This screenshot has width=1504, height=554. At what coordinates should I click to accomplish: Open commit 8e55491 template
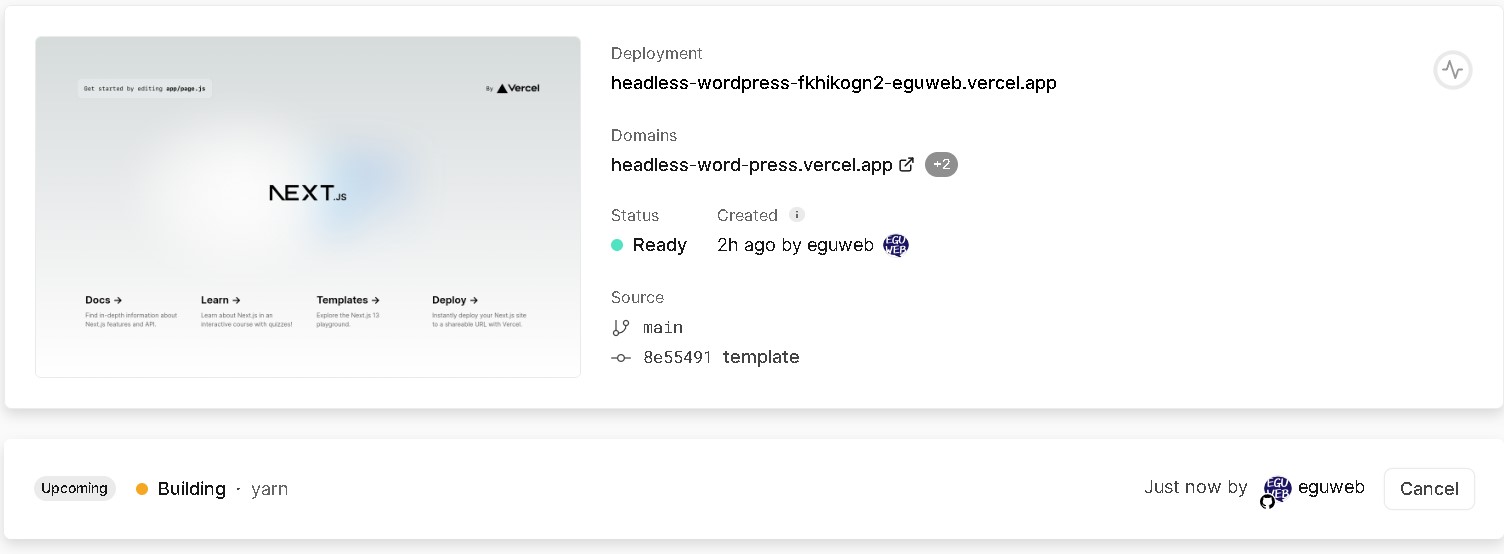click(x=721, y=357)
